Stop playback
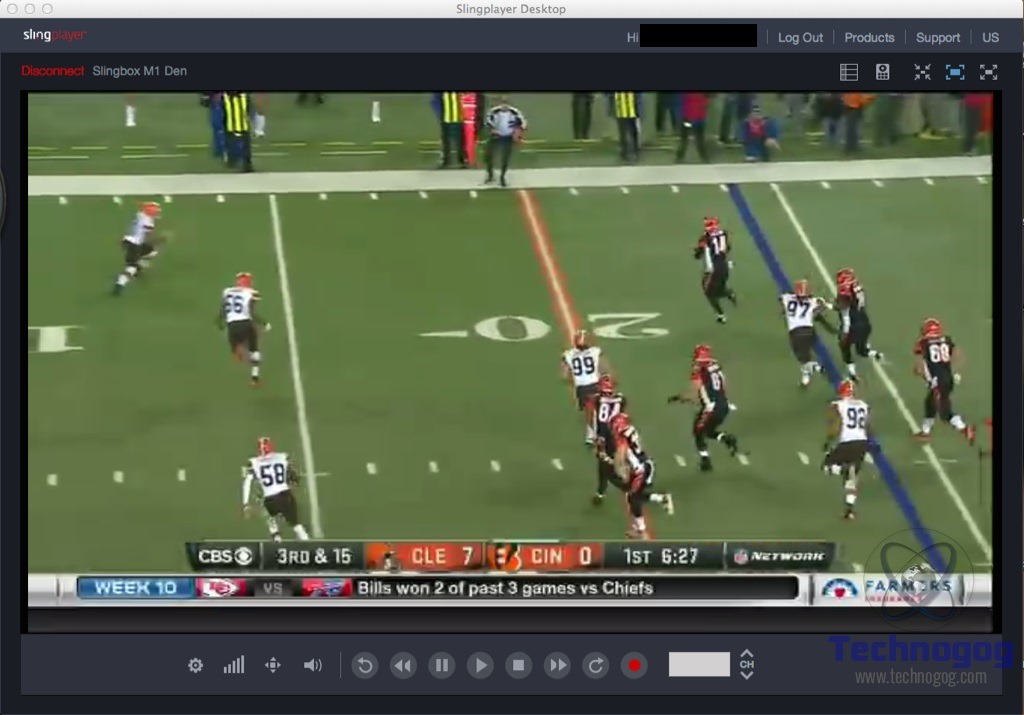 tap(519, 665)
